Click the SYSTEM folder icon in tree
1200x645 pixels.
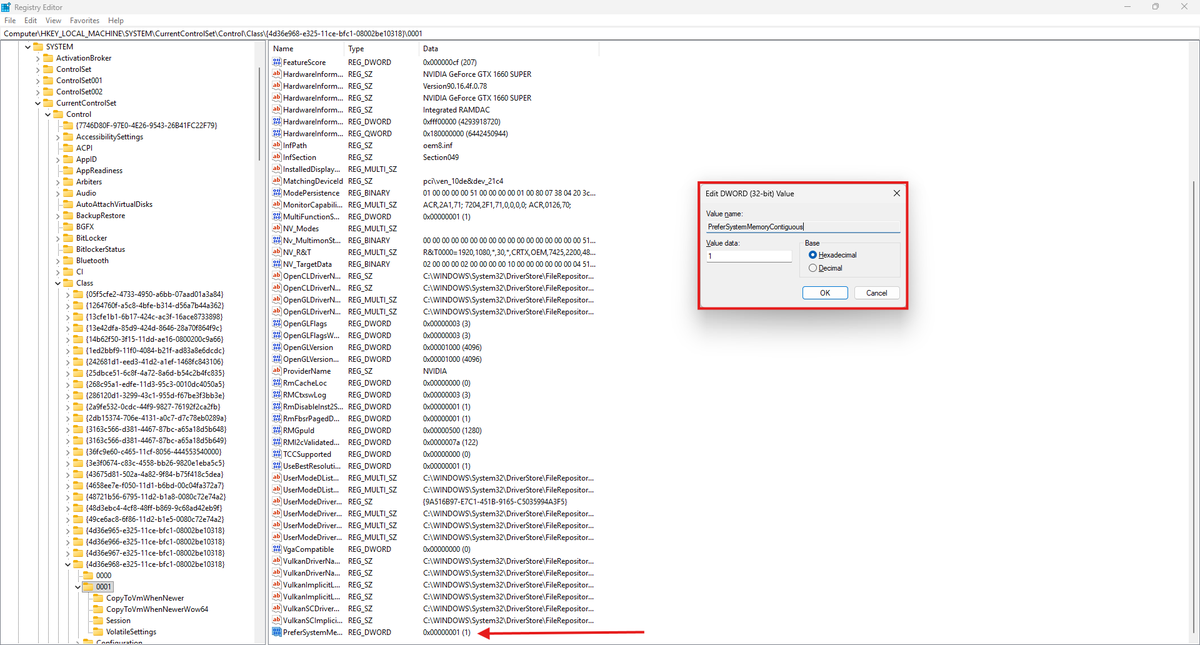pos(38,47)
